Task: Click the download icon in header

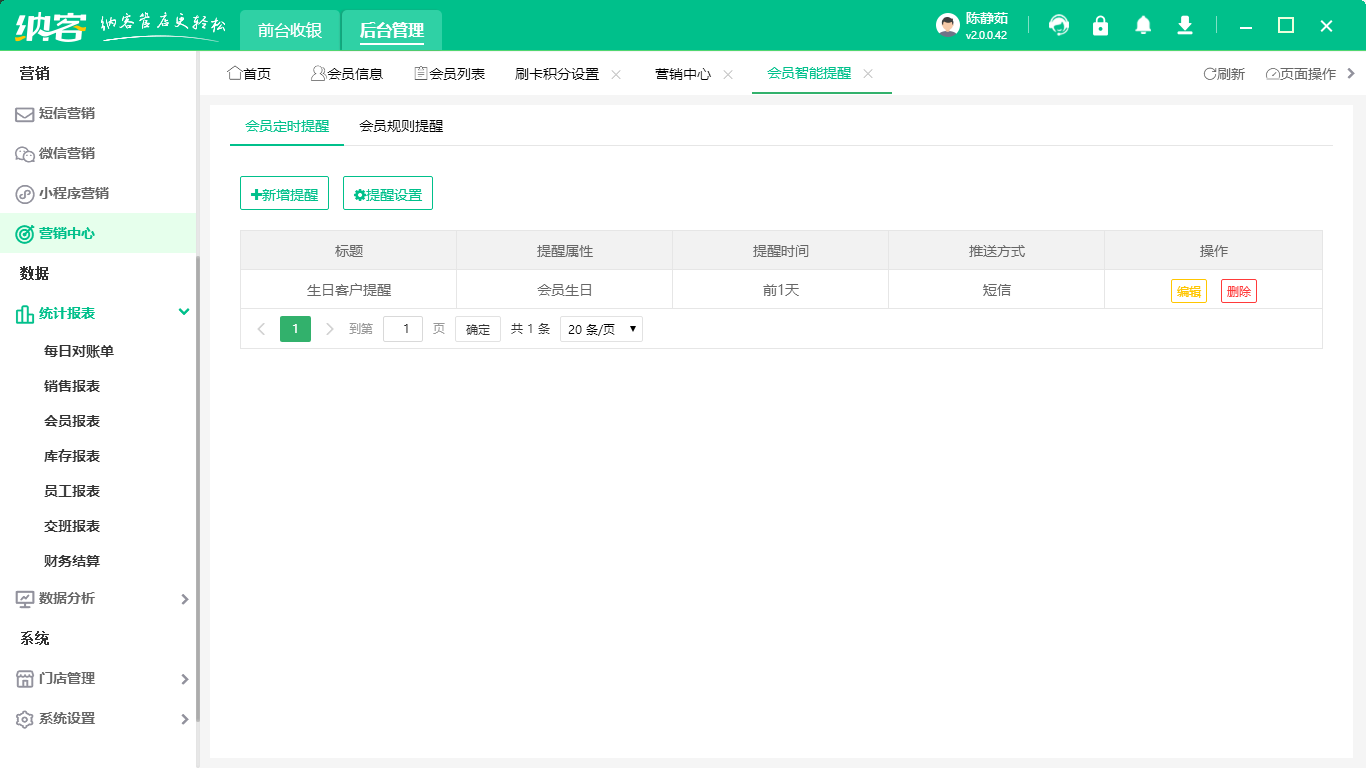Action: (1185, 26)
